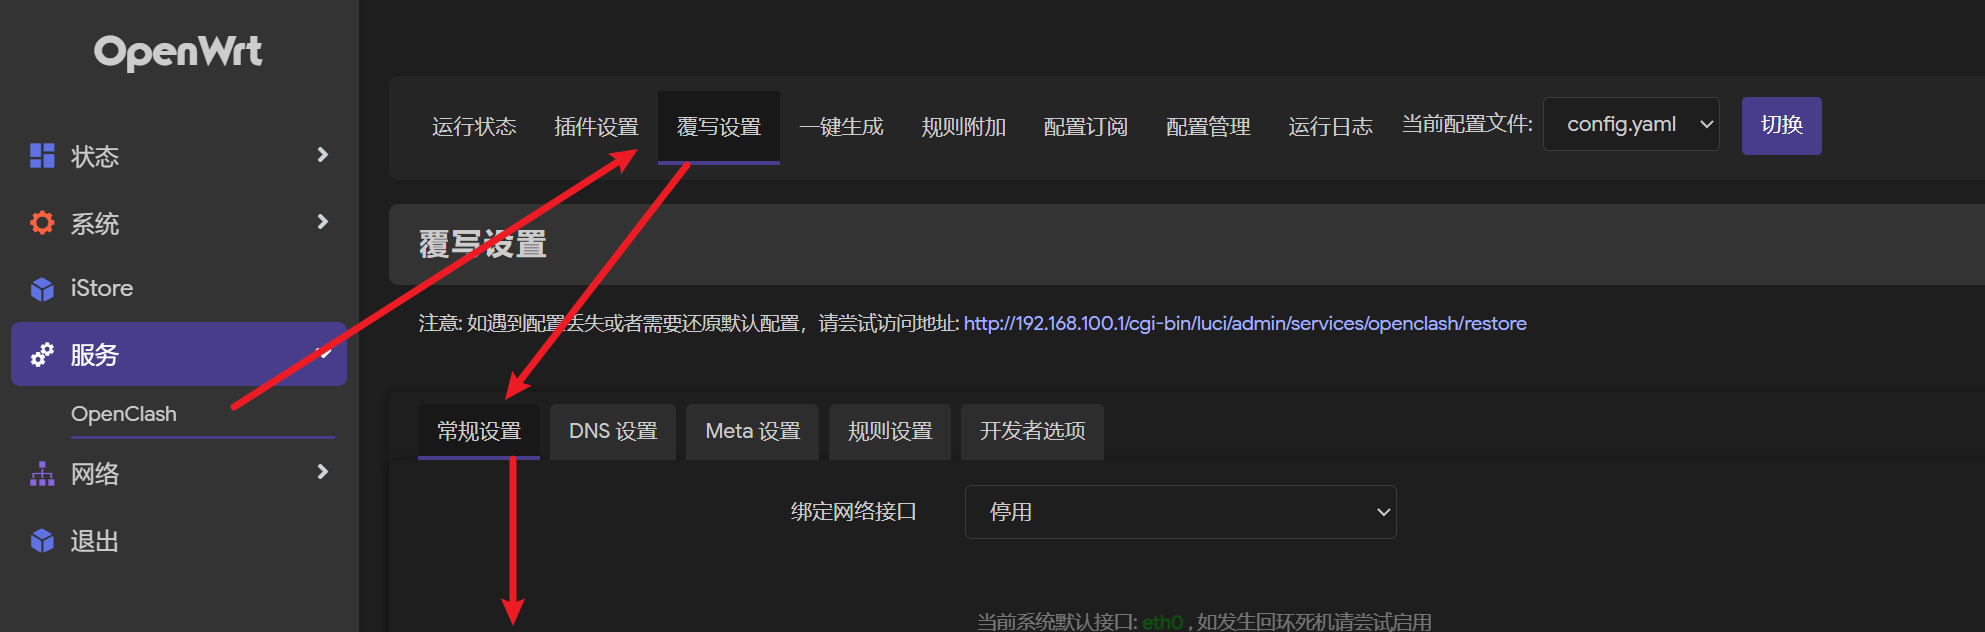Click the network topology icon
Image resolution: width=1985 pixels, height=632 pixels.
point(42,474)
